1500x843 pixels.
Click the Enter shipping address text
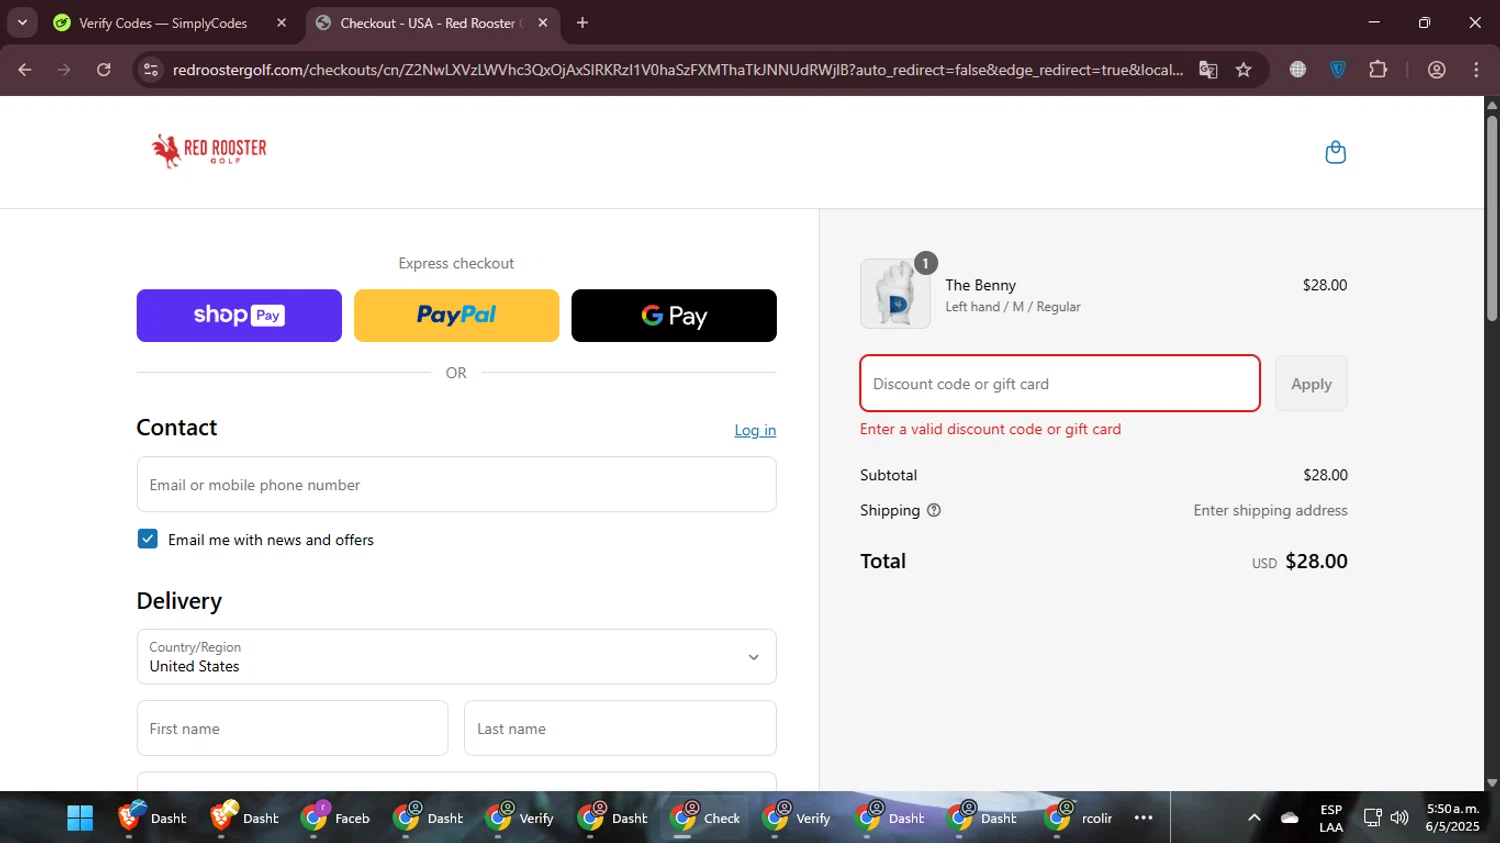[x=1270, y=510]
